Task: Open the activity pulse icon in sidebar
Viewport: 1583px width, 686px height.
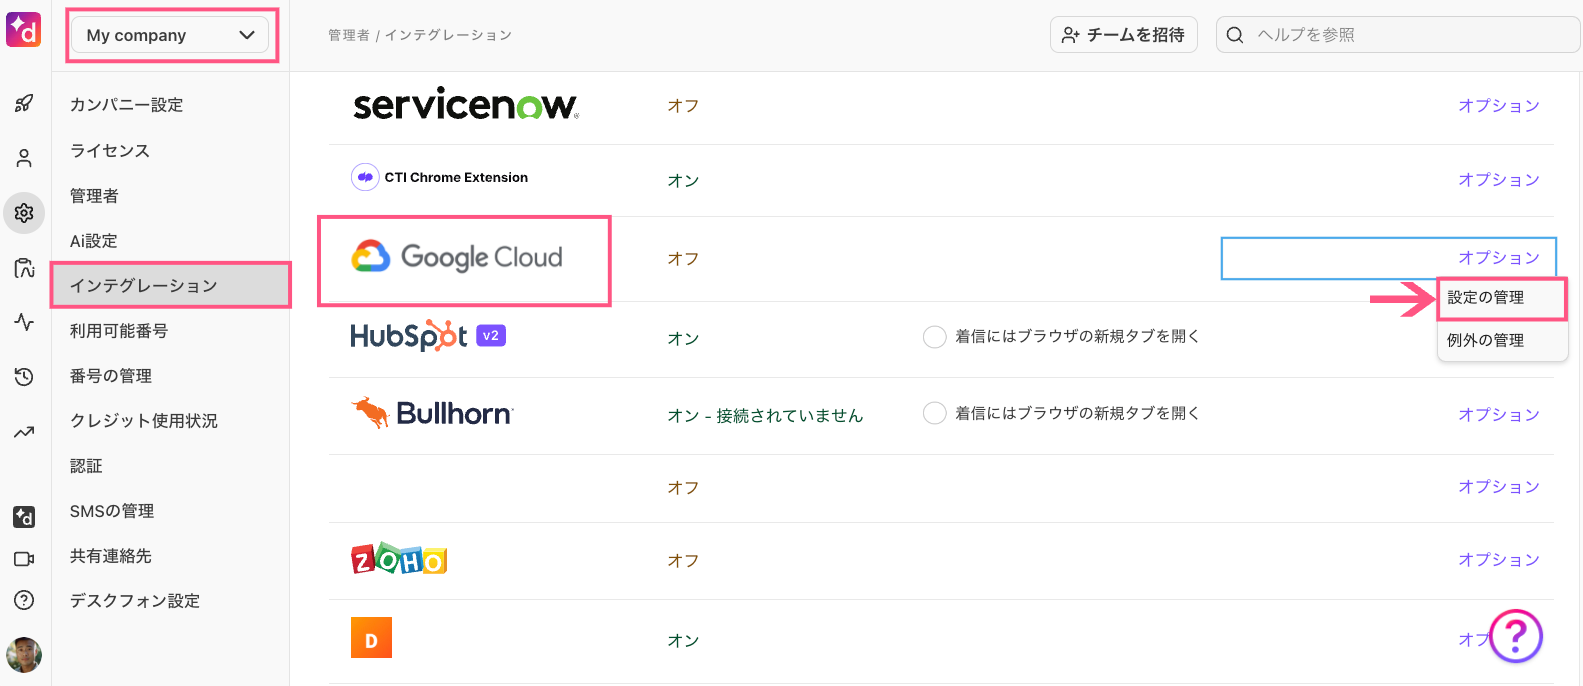Action: click(x=24, y=322)
